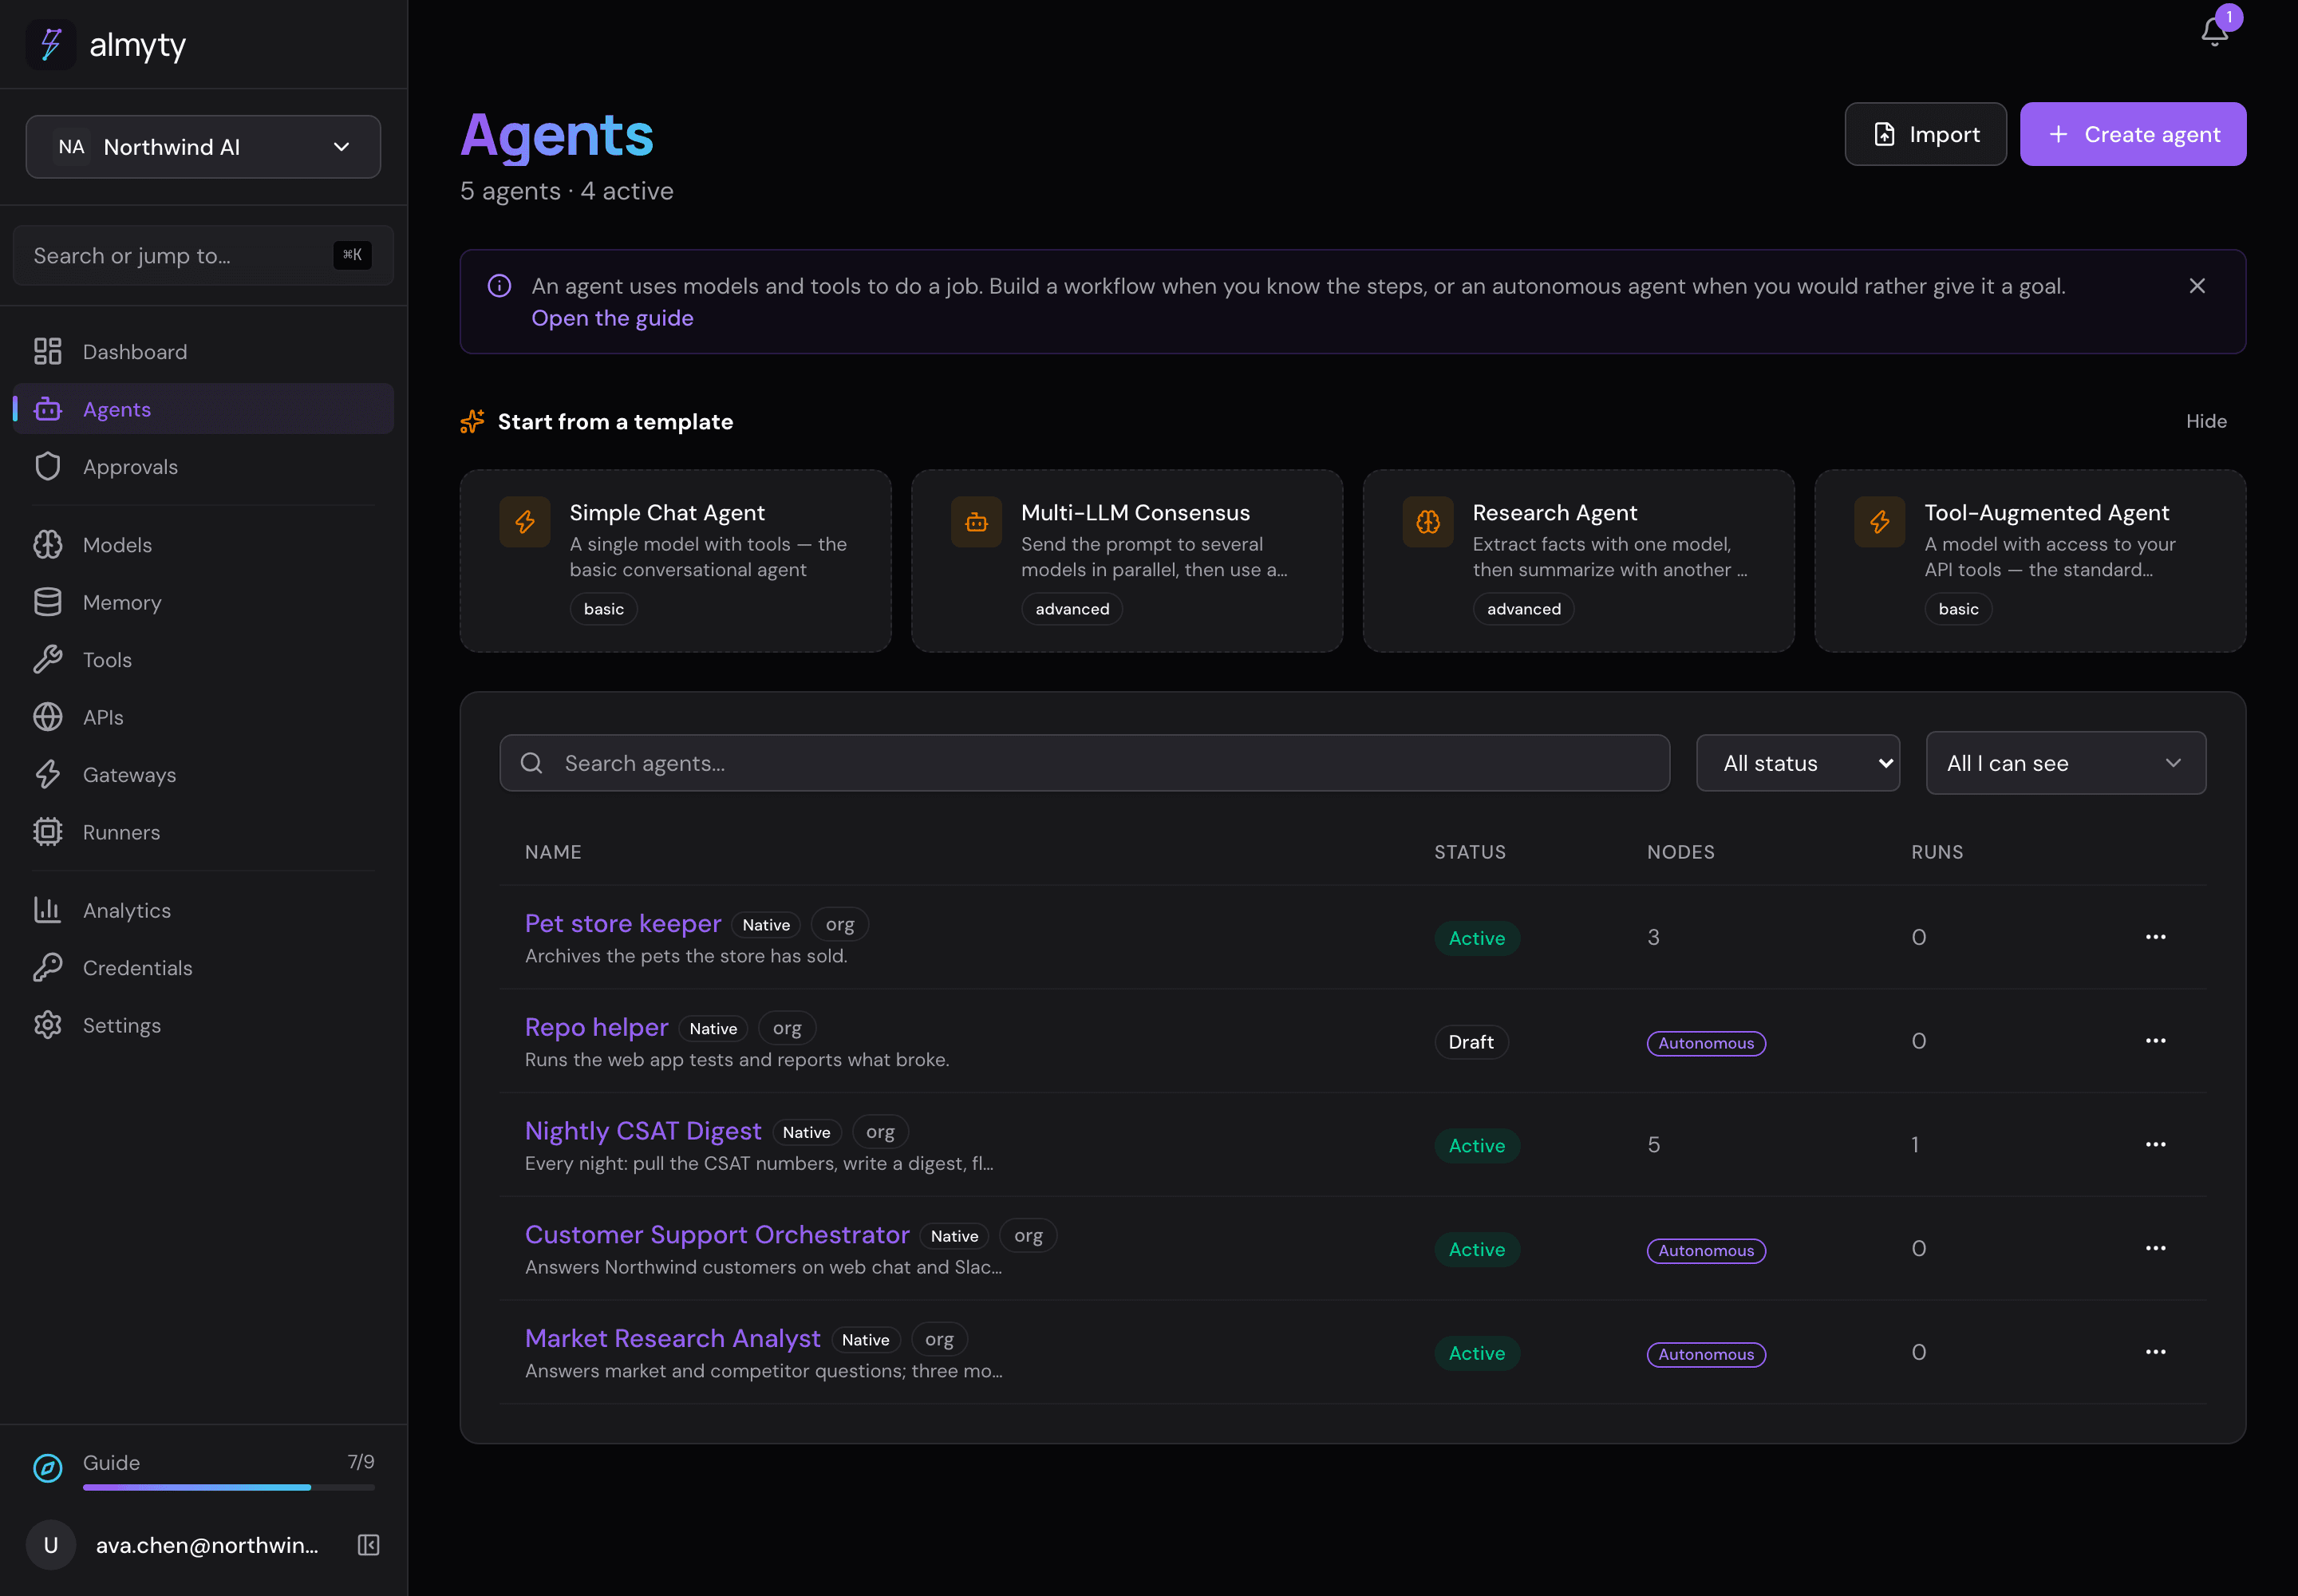Click the Tool-Augmented Agent bolt icon
This screenshot has height=1596, width=2298.
[x=1880, y=522]
